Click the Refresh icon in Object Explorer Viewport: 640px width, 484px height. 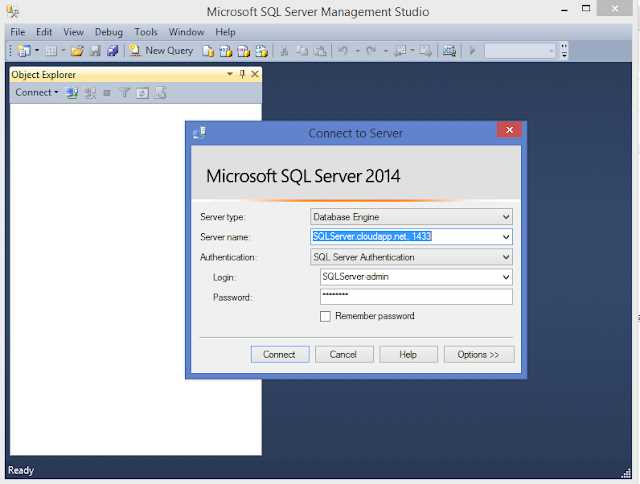[x=142, y=93]
